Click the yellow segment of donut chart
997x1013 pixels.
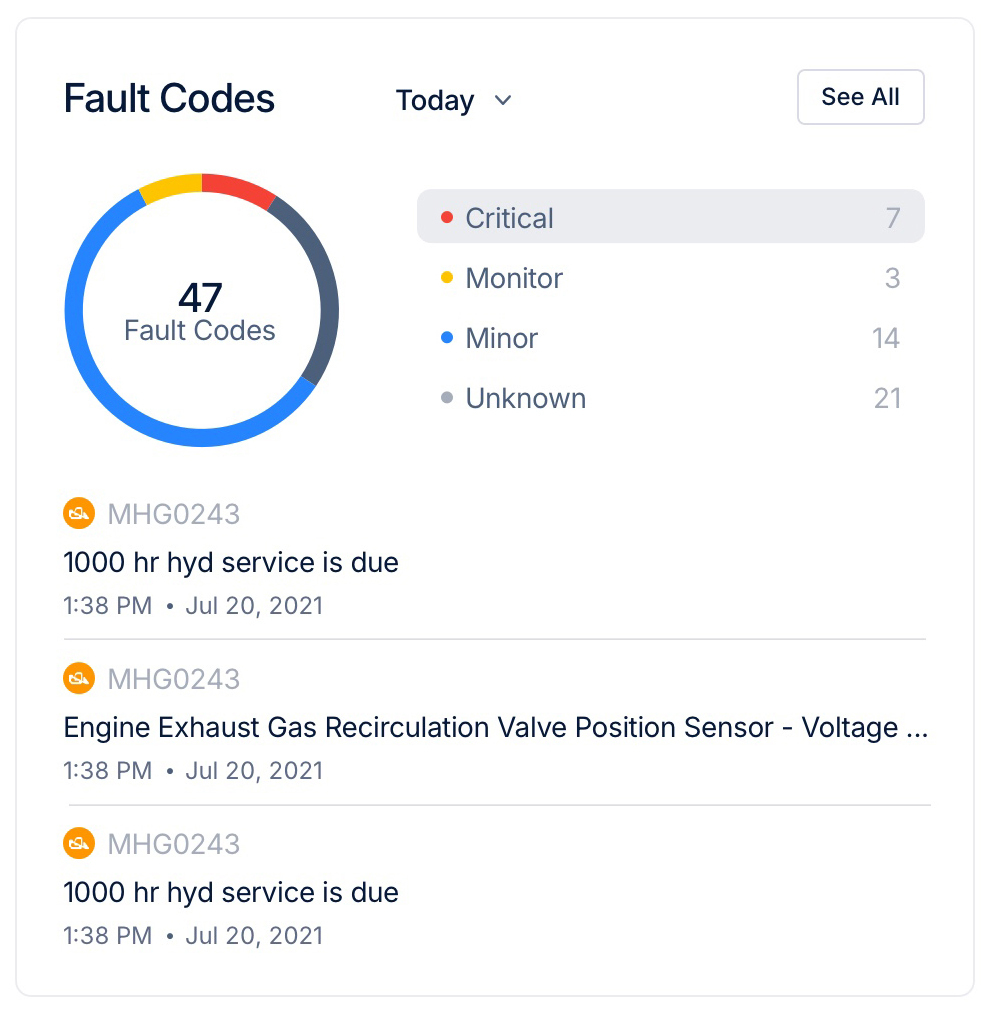[x=171, y=186]
